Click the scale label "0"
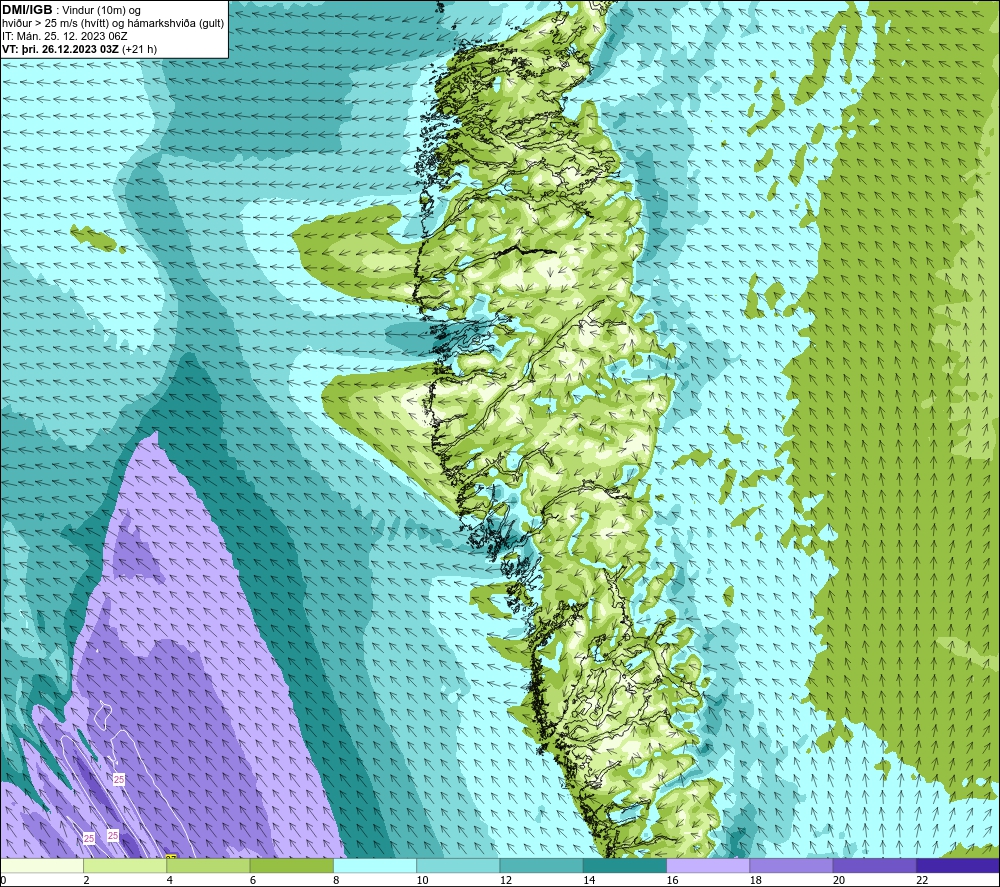This screenshot has width=1000, height=887. (x=4, y=880)
